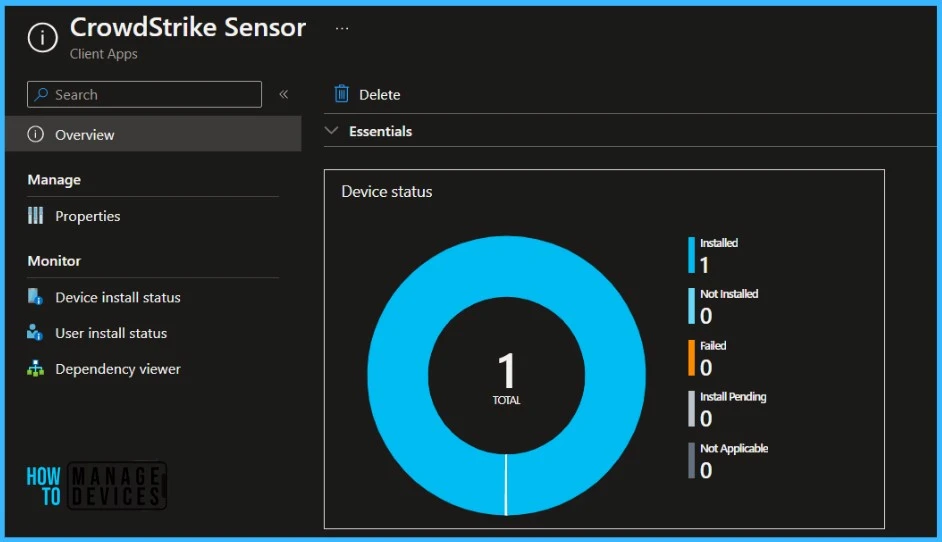Click the Installed legend label

pyautogui.click(x=719, y=243)
